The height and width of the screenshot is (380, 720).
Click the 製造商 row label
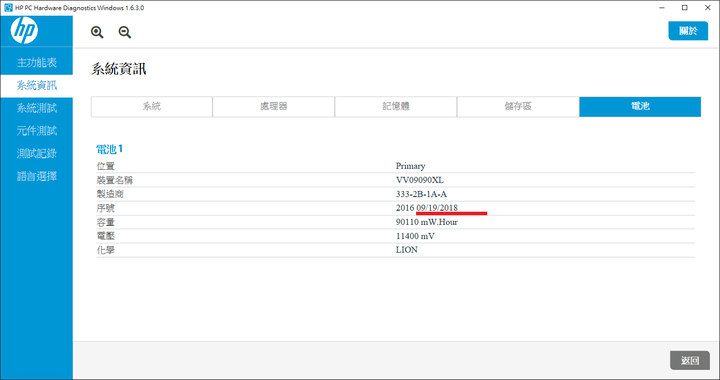pos(110,194)
